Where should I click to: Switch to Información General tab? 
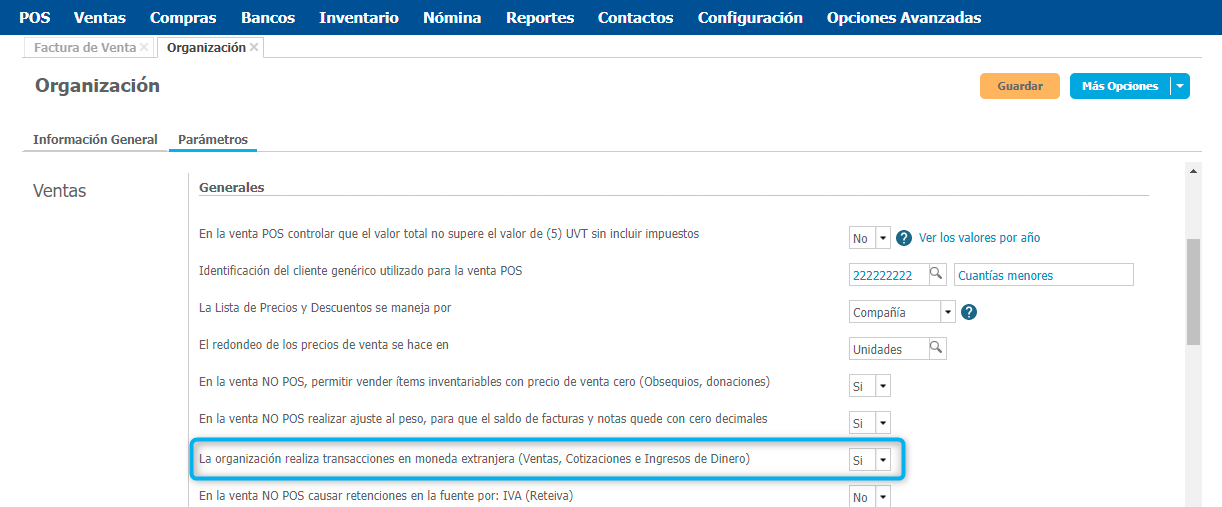95,140
